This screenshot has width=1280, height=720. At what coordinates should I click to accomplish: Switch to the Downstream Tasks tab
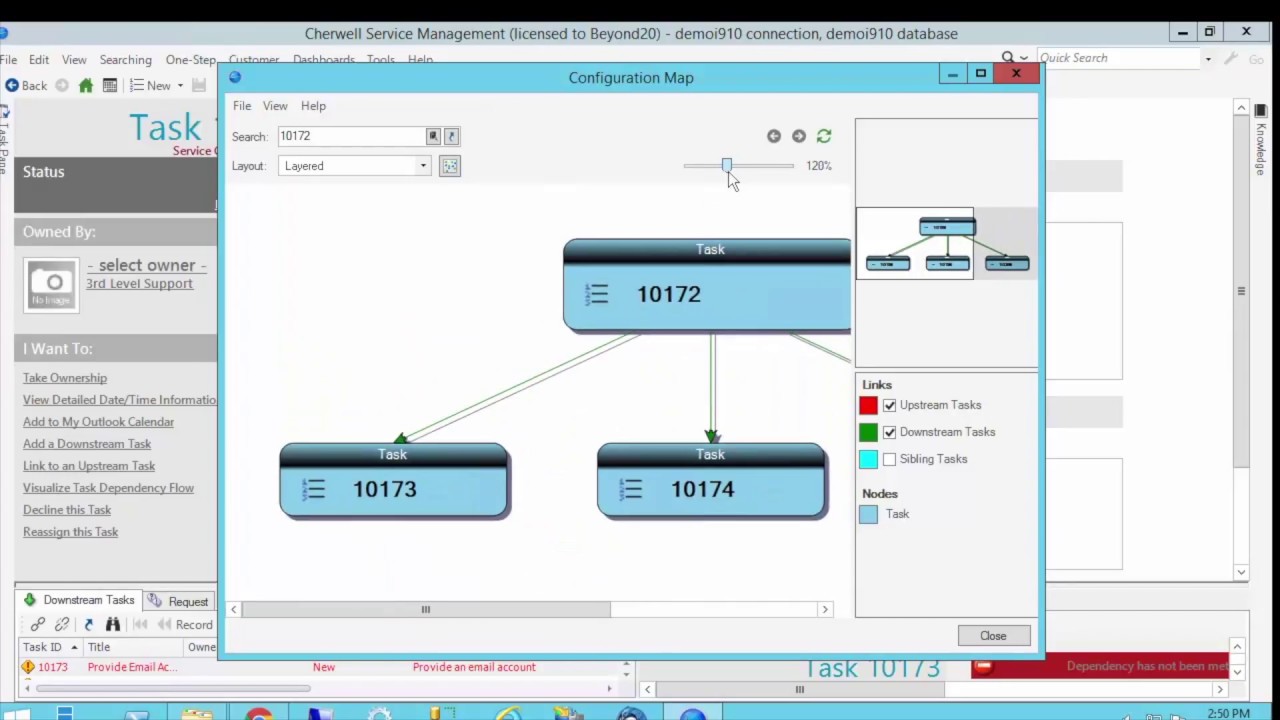tap(78, 600)
